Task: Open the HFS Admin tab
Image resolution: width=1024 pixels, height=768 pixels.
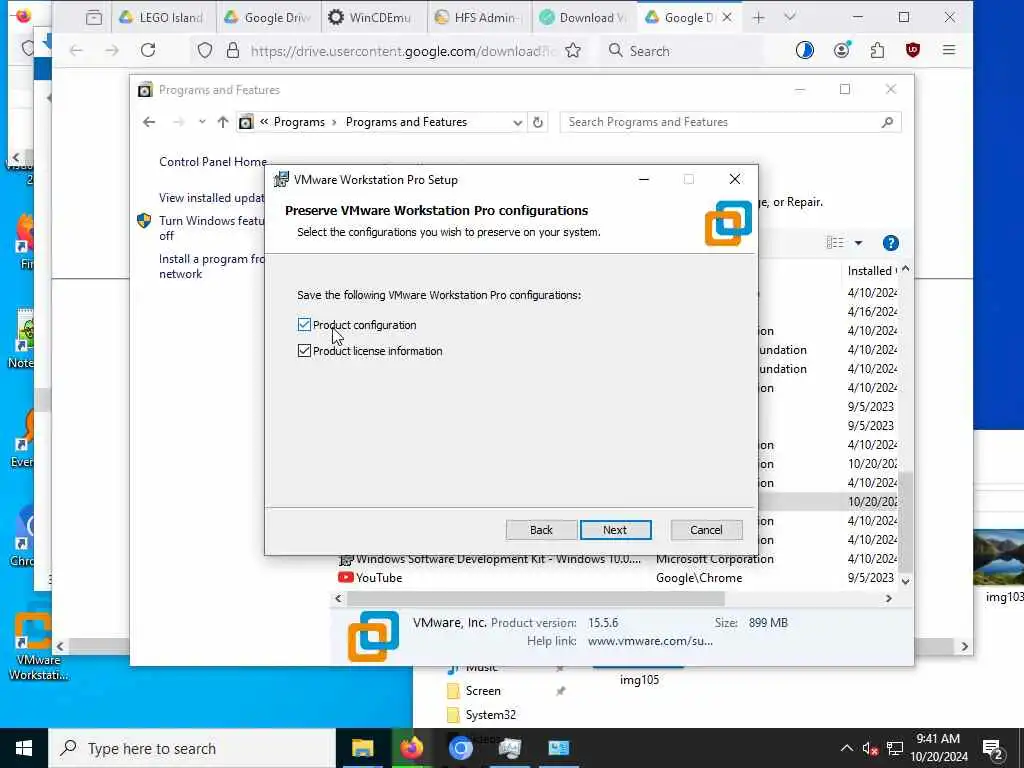Action: [479, 18]
